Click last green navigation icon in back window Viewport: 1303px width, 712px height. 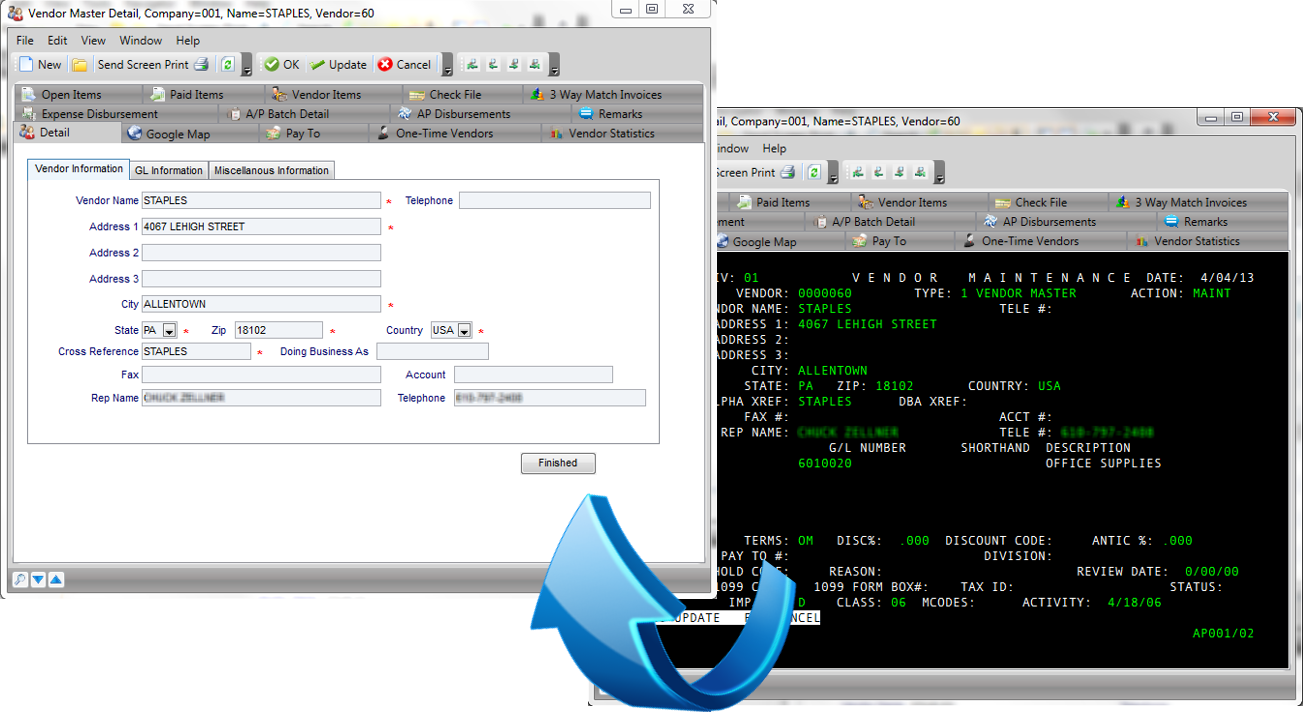click(922, 172)
